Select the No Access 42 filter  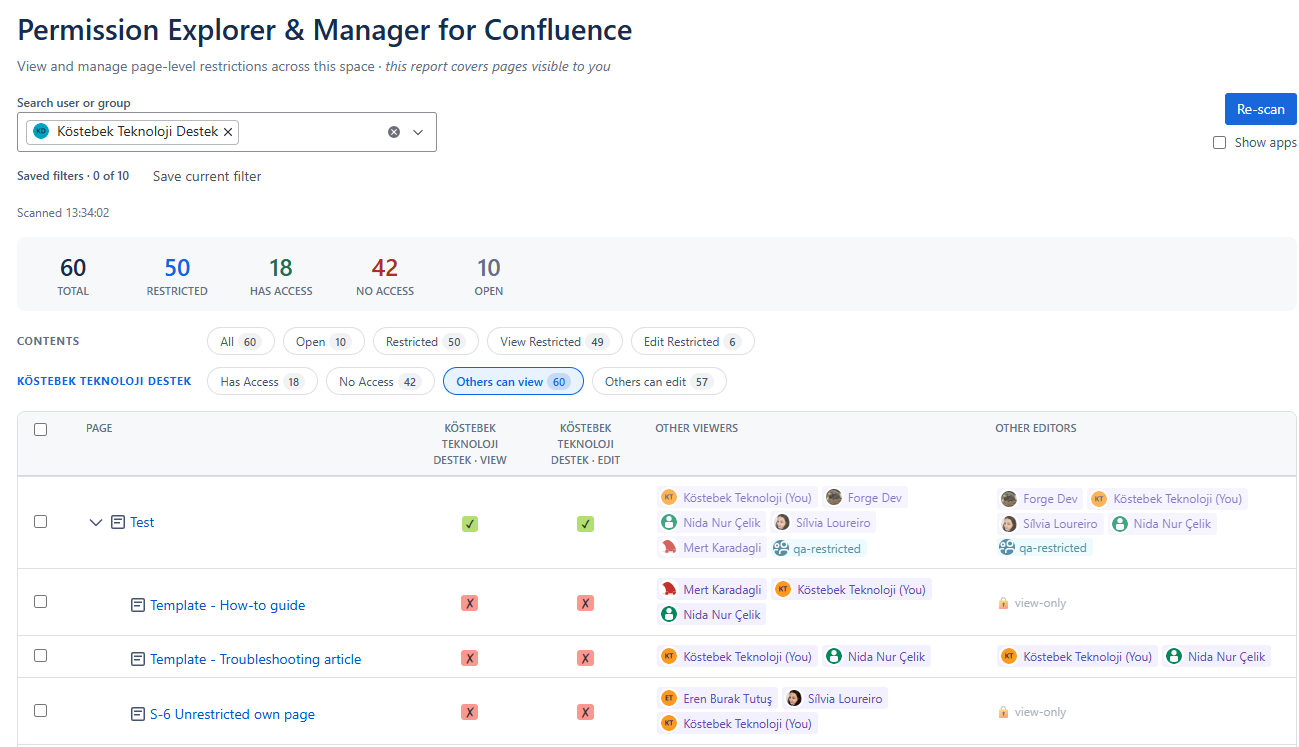[x=380, y=382]
